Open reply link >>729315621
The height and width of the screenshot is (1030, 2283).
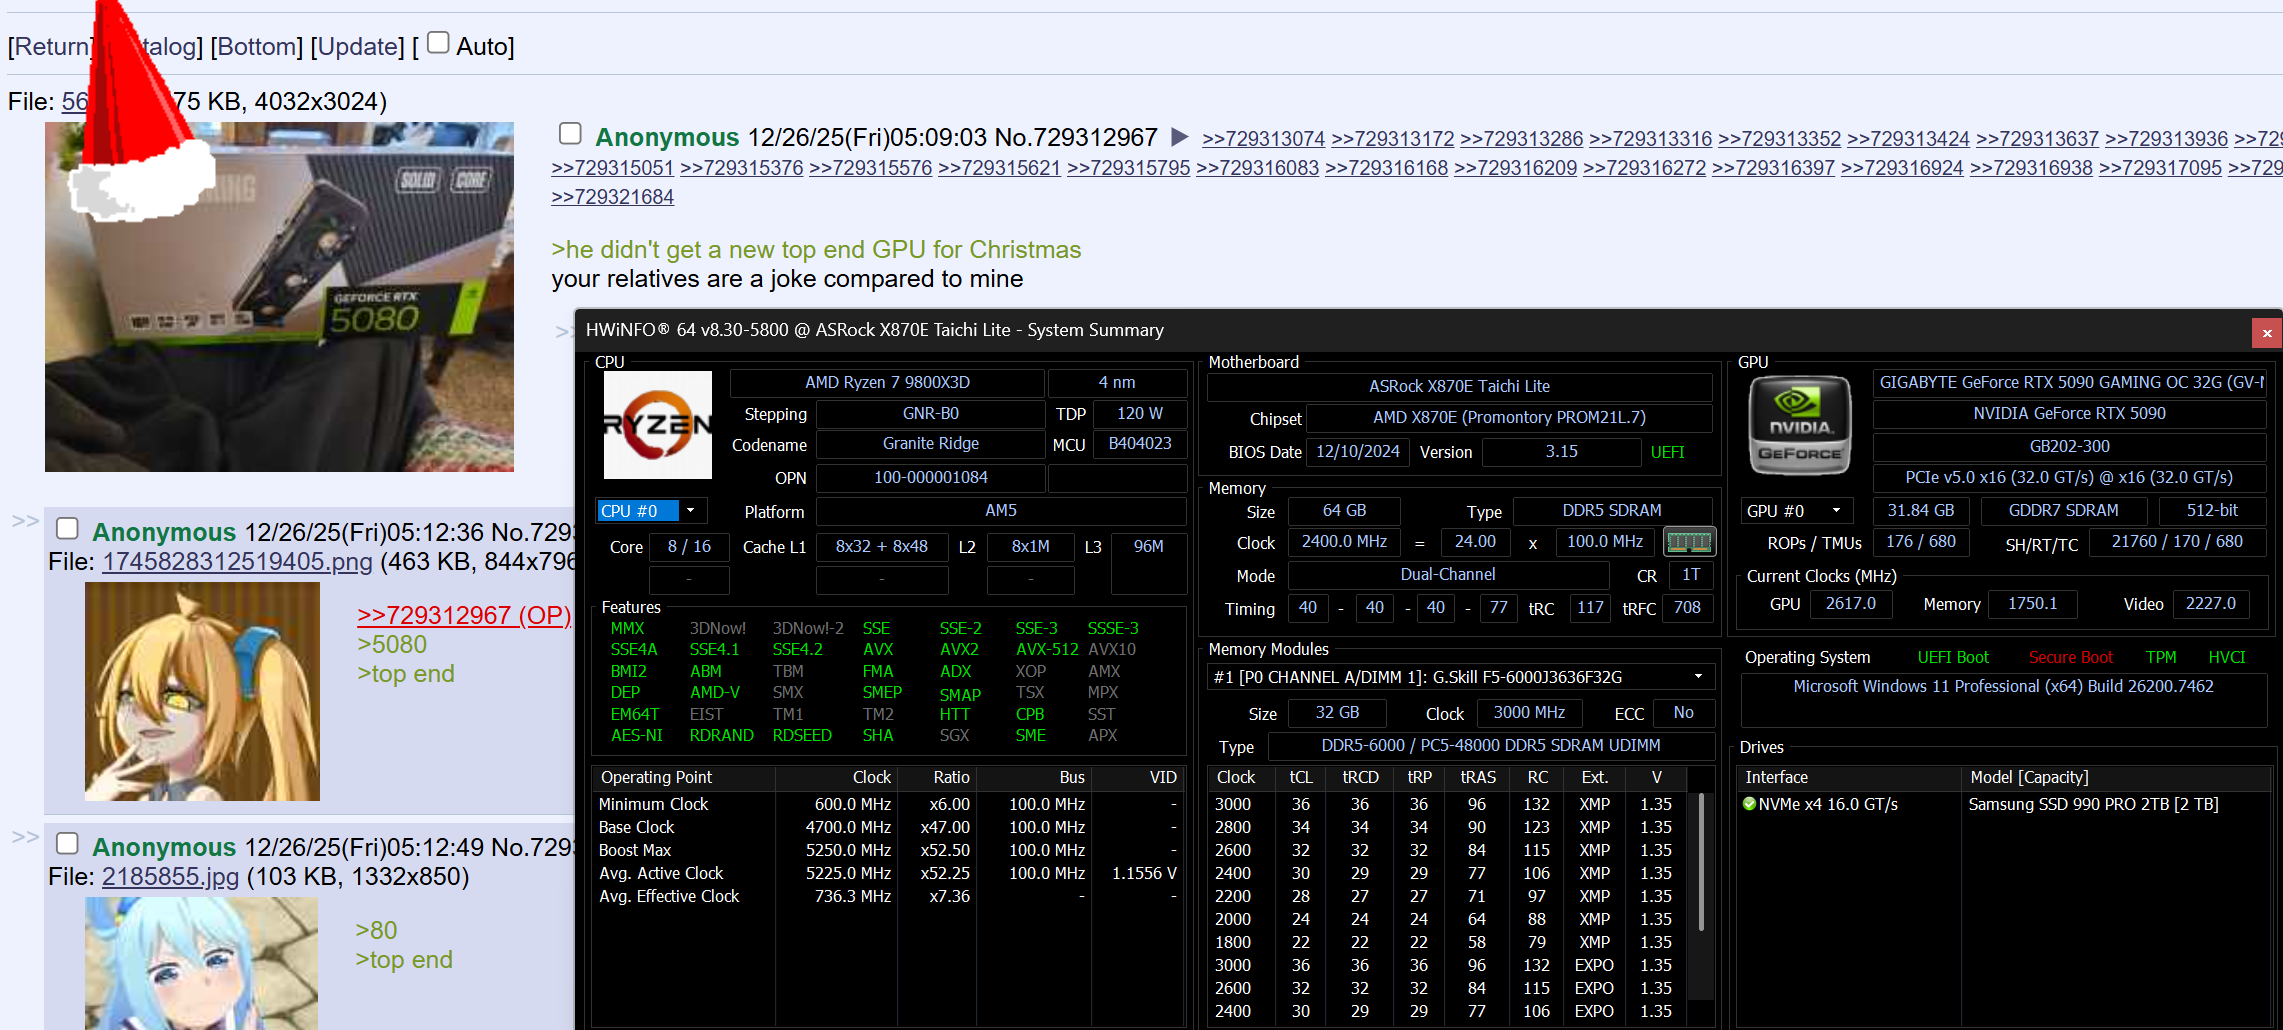point(999,168)
